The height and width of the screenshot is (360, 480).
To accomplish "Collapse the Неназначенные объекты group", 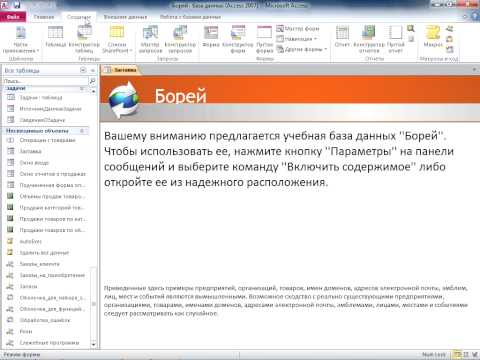I will 82,131.
